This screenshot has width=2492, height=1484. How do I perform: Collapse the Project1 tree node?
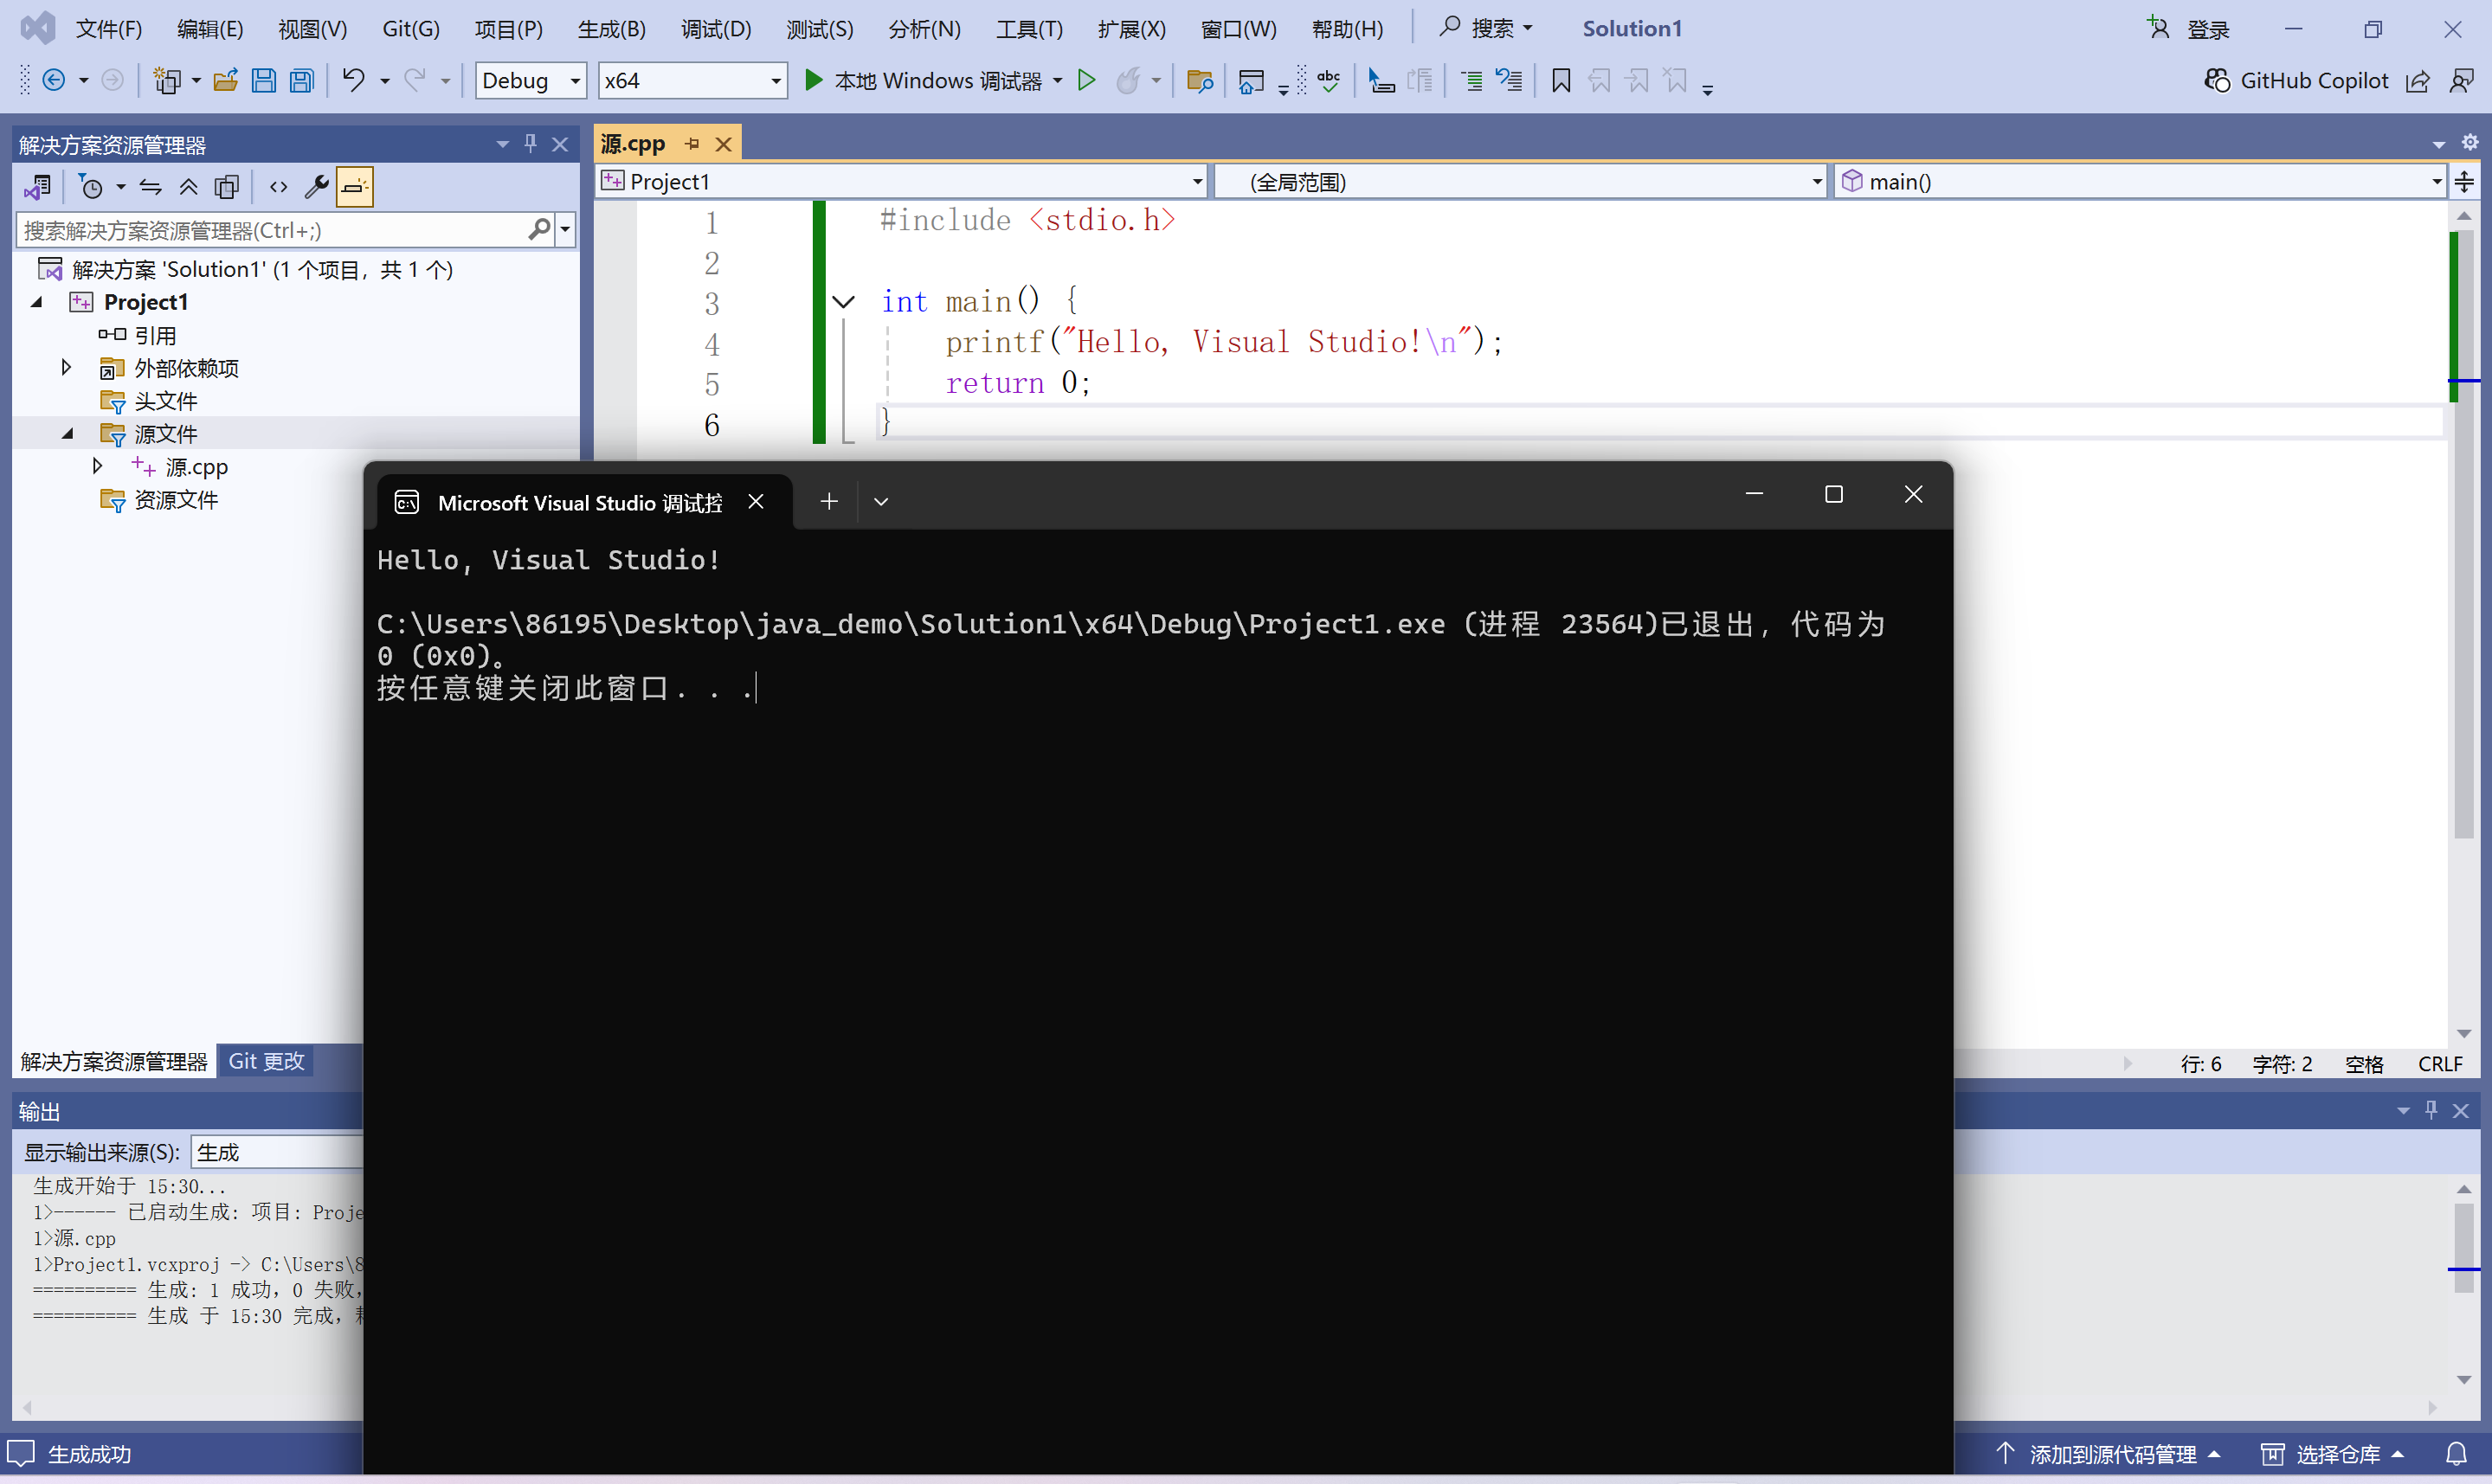pyautogui.click(x=37, y=302)
